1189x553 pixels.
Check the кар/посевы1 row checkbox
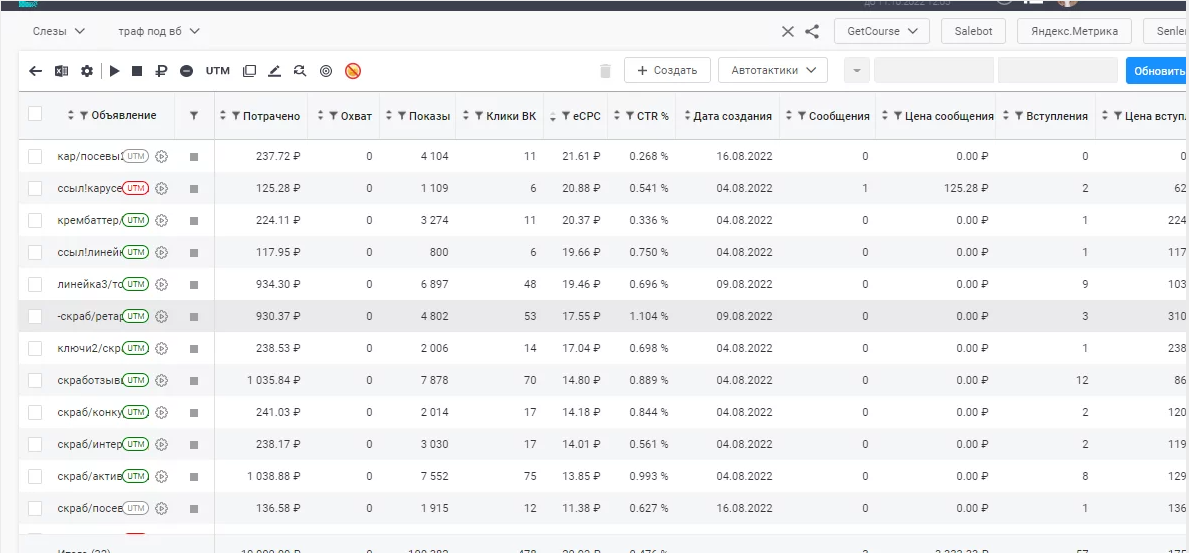[x=35, y=156]
